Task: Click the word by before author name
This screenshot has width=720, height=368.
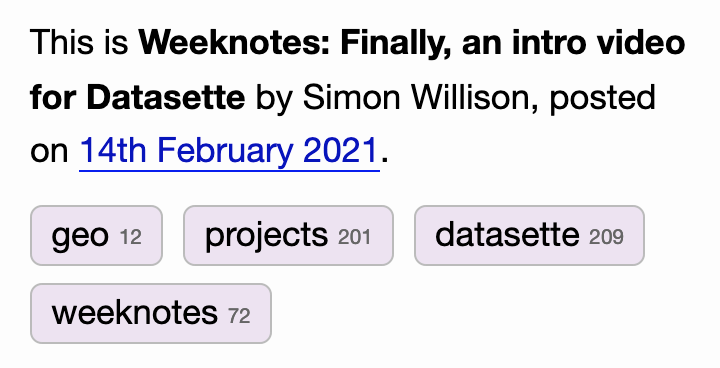Action: tap(274, 98)
